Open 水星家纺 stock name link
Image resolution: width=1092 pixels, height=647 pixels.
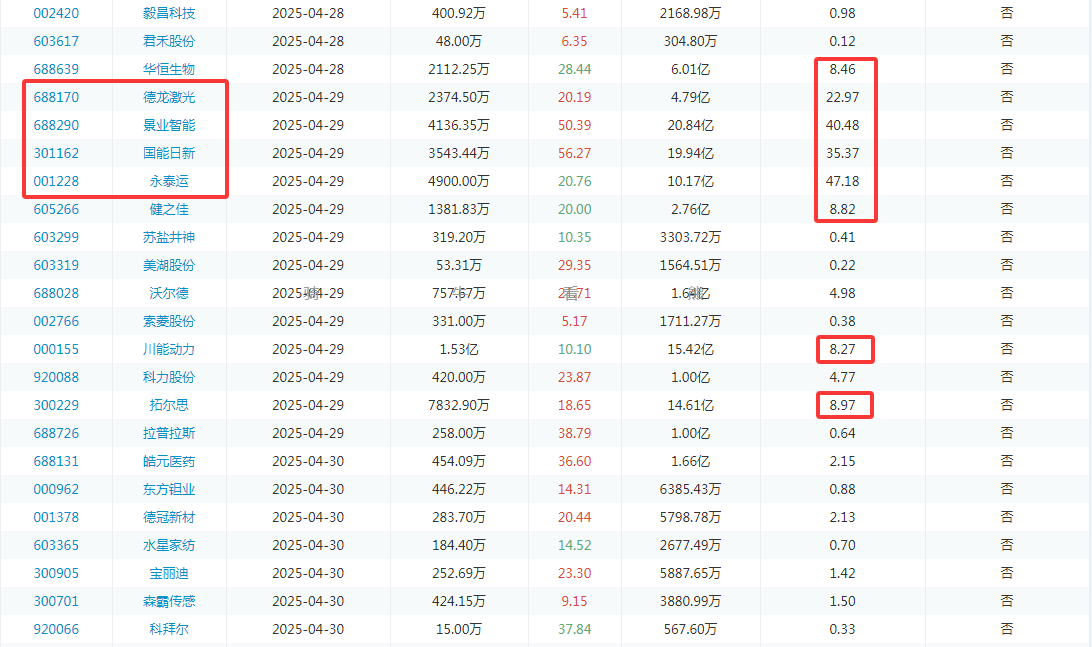click(x=169, y=545)
